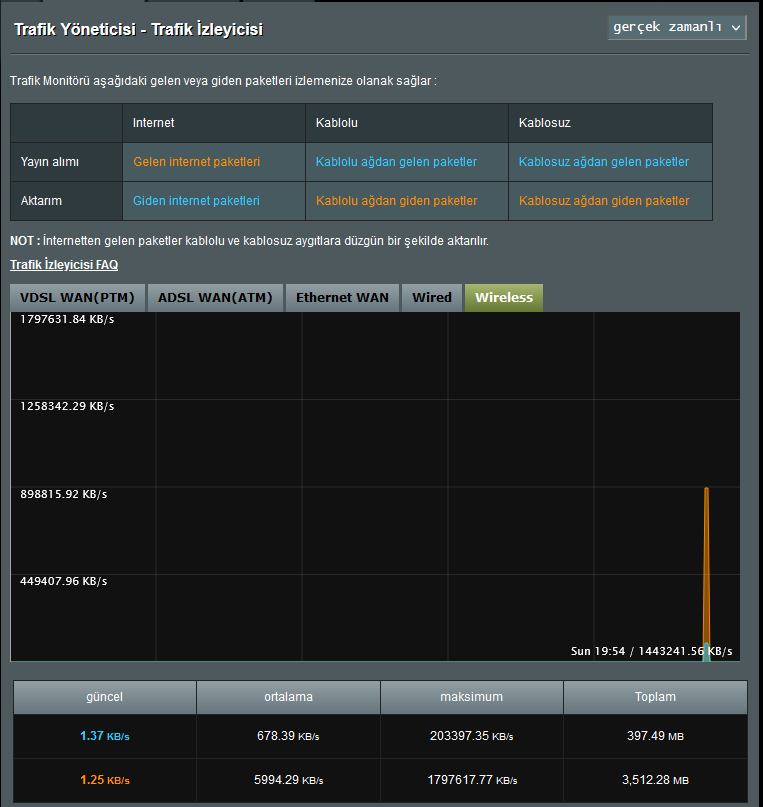This screenshot has width=763, height=807.
Task: Open the 'gerçek zamanlı' dropdown
Action: tap(677, 27)
